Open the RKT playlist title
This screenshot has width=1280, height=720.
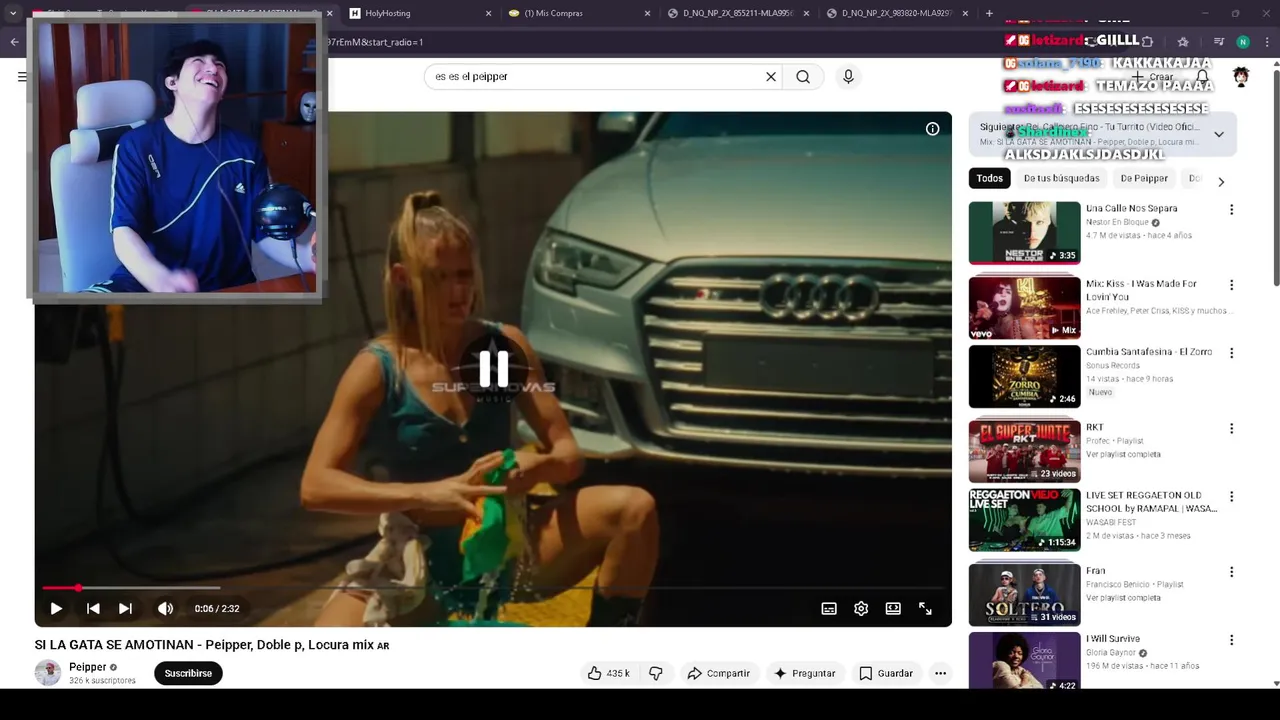(1094, 427)
